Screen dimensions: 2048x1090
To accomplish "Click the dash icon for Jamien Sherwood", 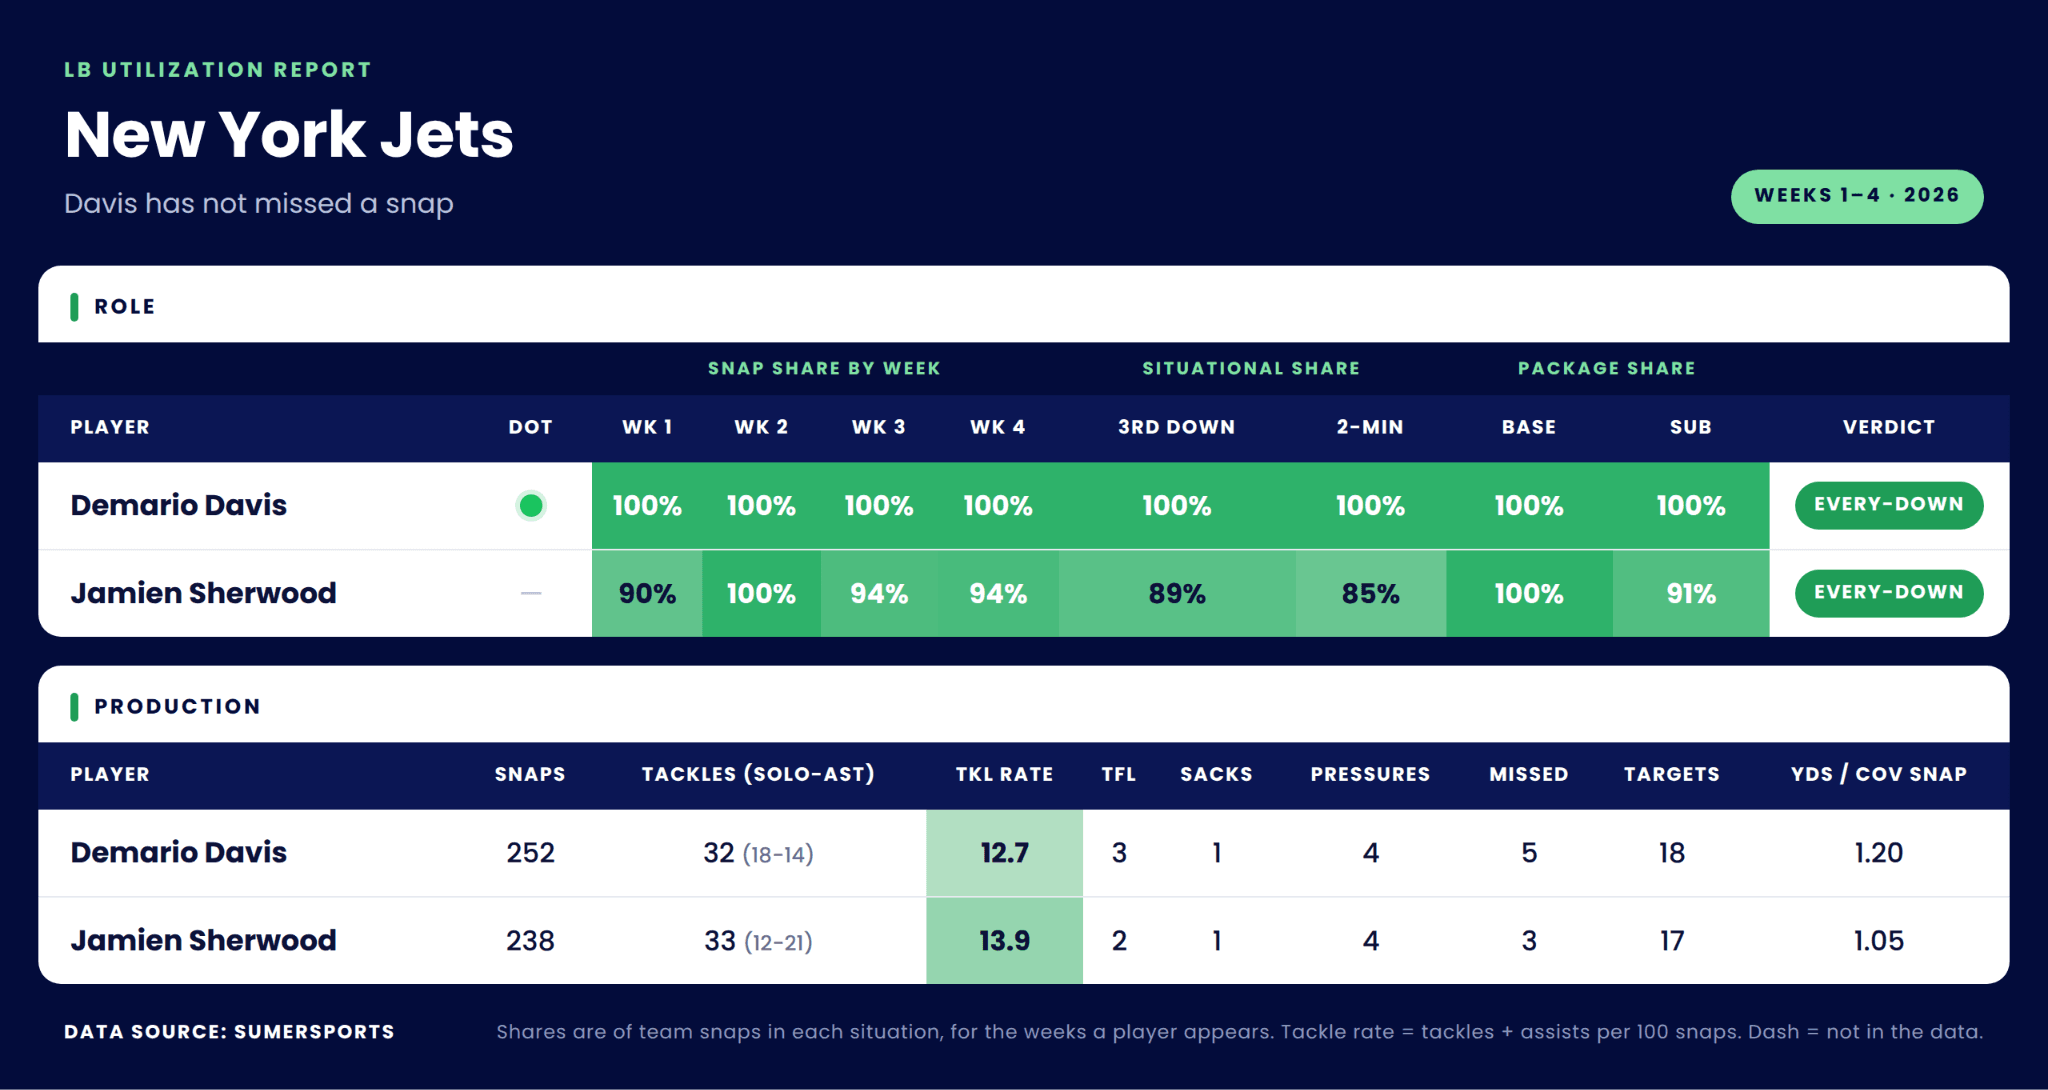I will coord(531,594).
